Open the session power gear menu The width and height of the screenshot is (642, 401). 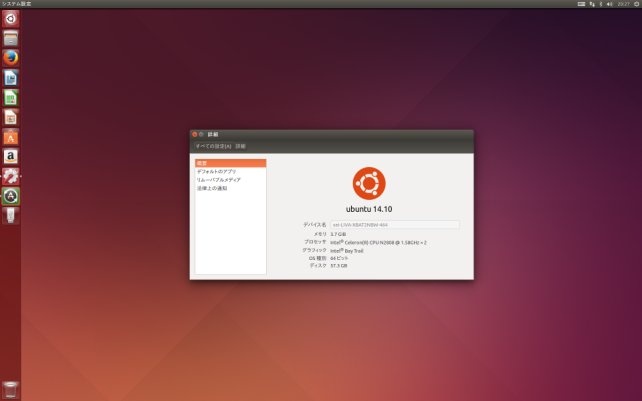(x=637, y=4)
